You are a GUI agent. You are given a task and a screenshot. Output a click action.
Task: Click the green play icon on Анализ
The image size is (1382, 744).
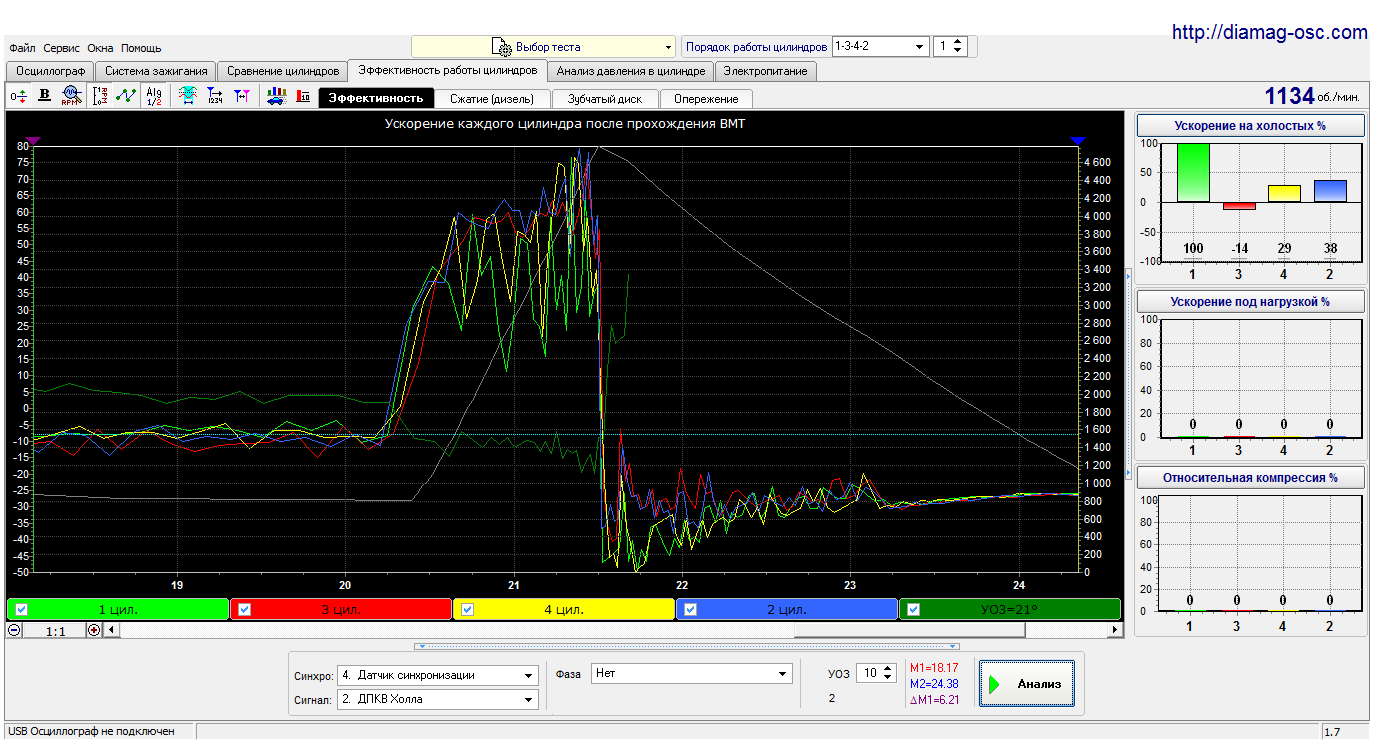coord(995,684)
